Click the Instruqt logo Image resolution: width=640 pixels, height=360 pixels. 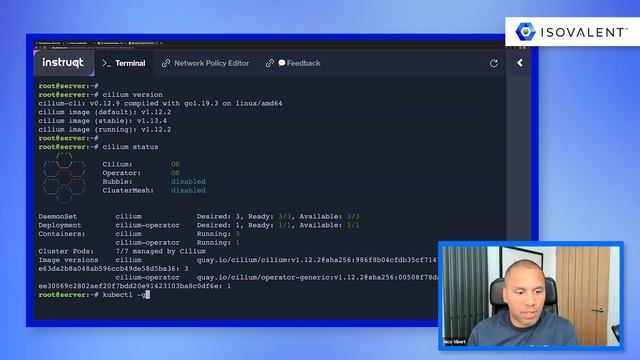pos(63,62)
